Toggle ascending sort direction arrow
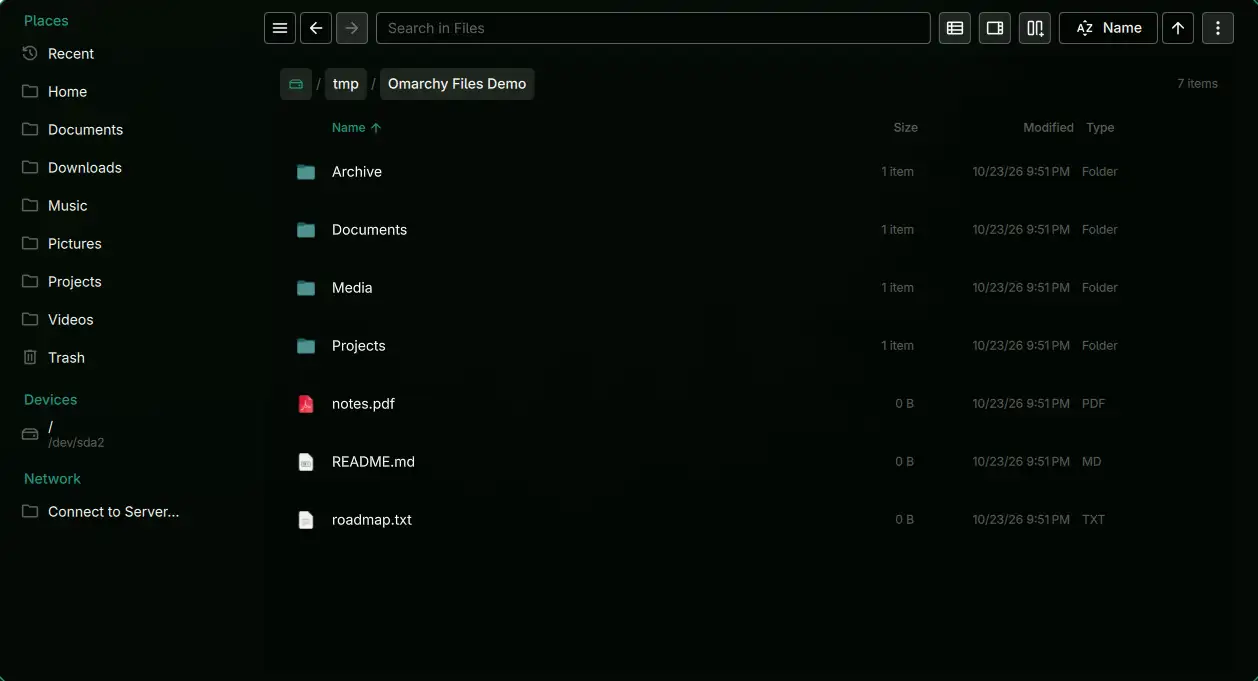1258x681 pixels. click(x=1178, y=28)
